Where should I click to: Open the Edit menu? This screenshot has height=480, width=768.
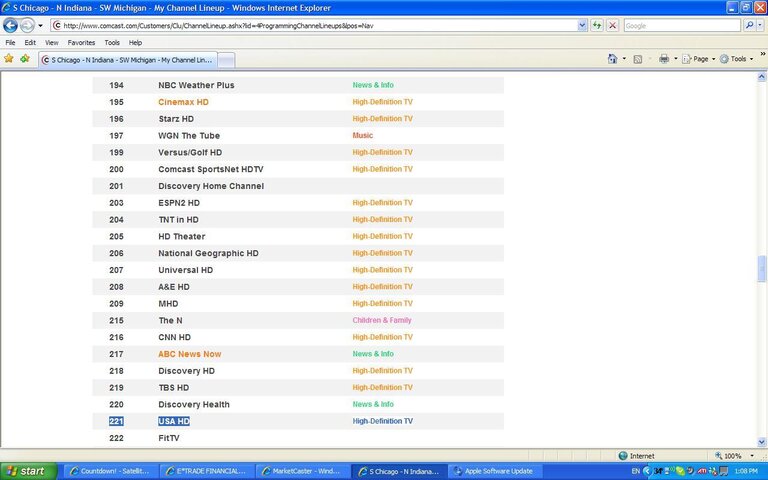pos(30,43)
